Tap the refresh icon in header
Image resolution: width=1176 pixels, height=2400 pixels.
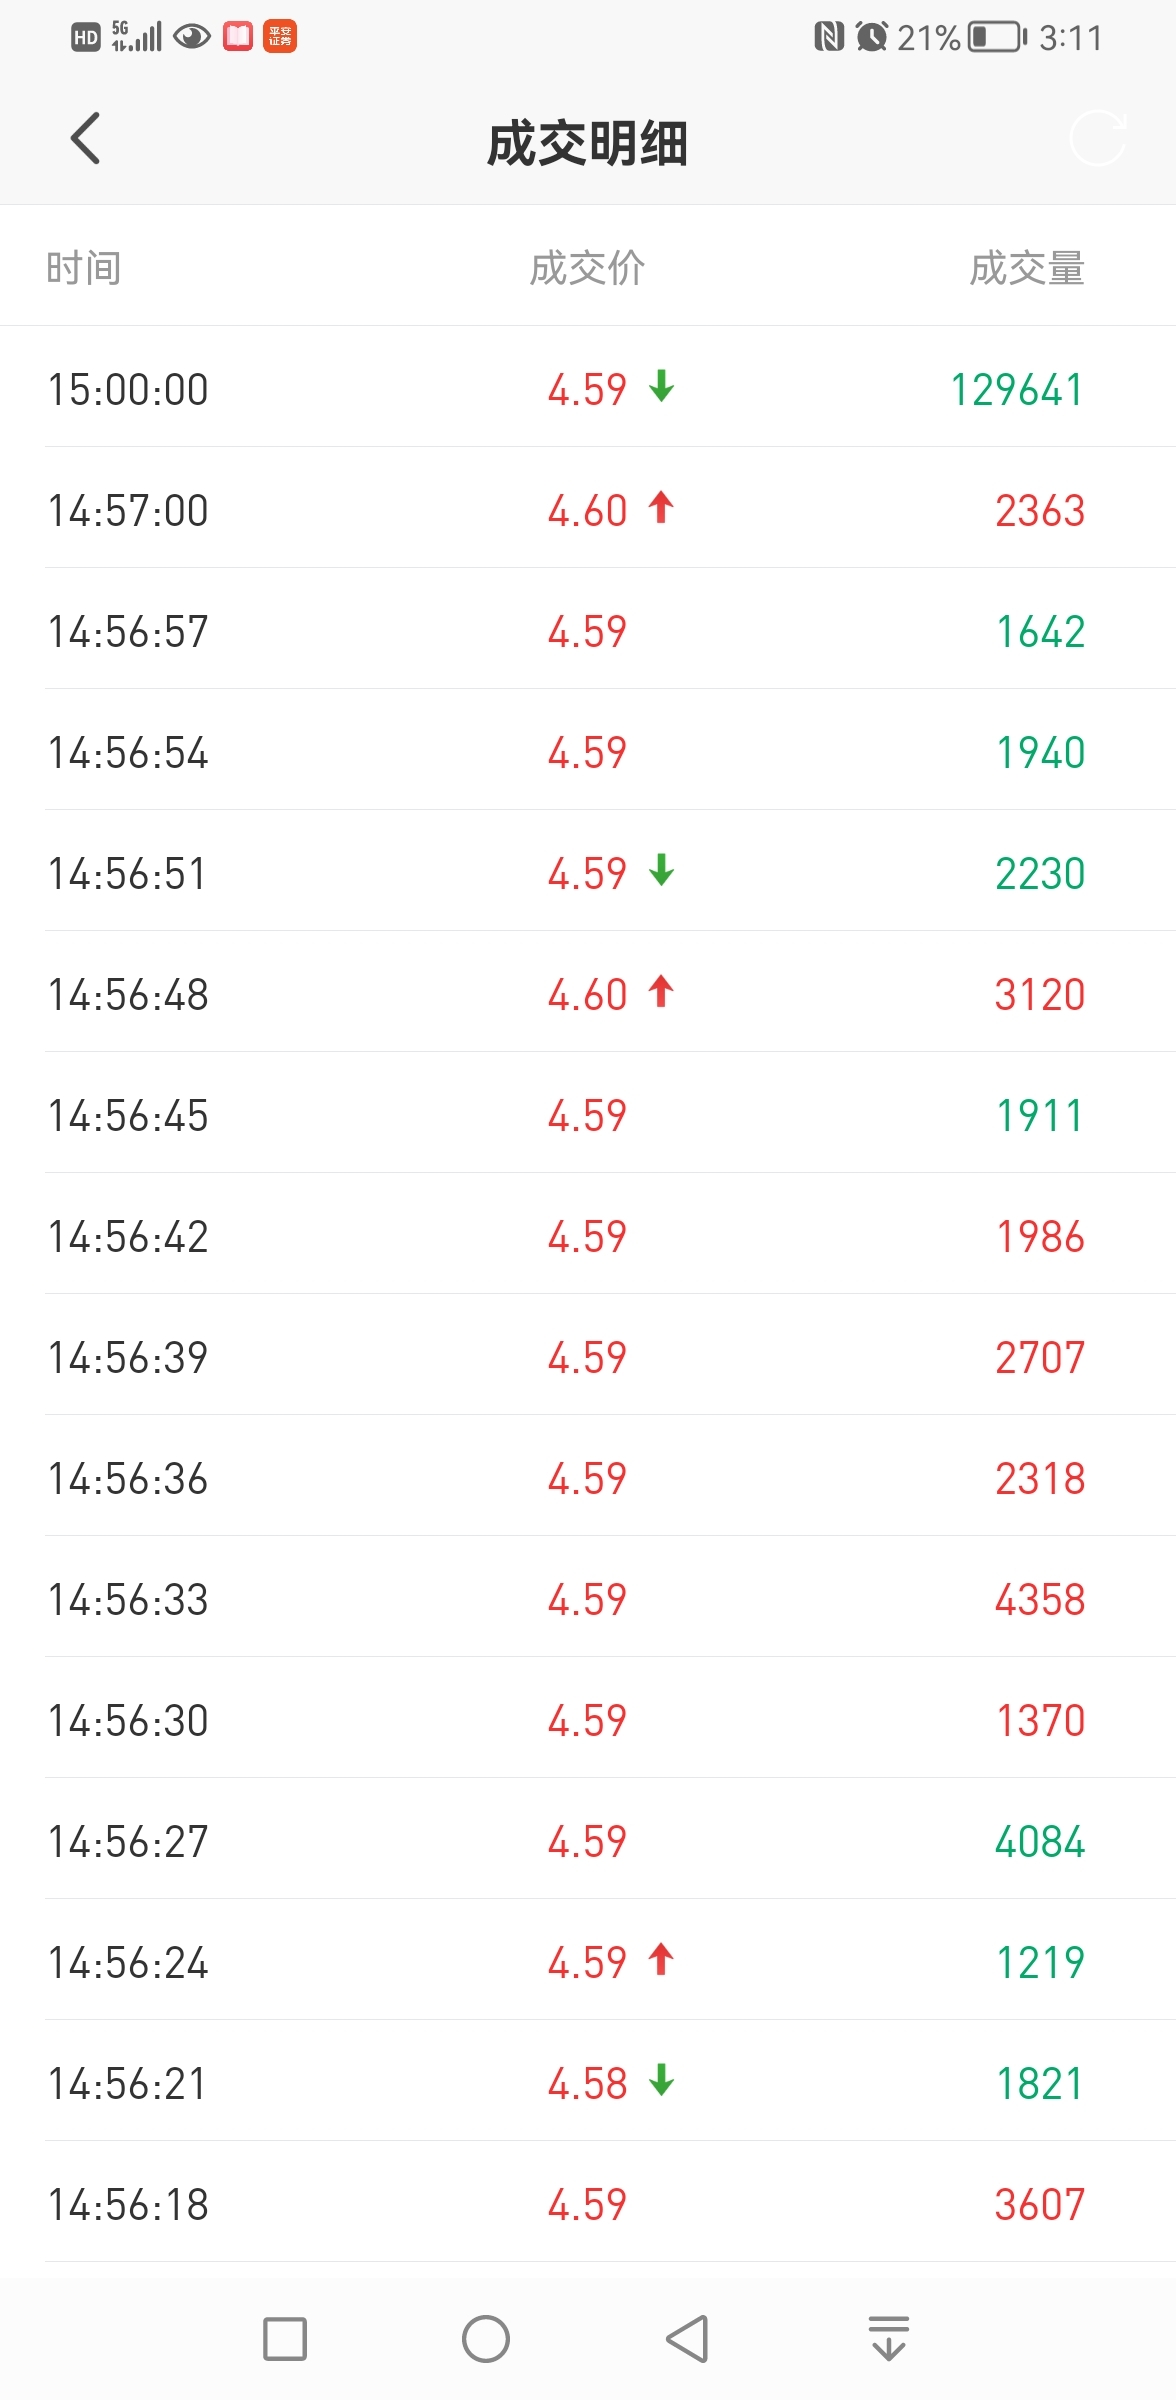[x=1097, y=138]
